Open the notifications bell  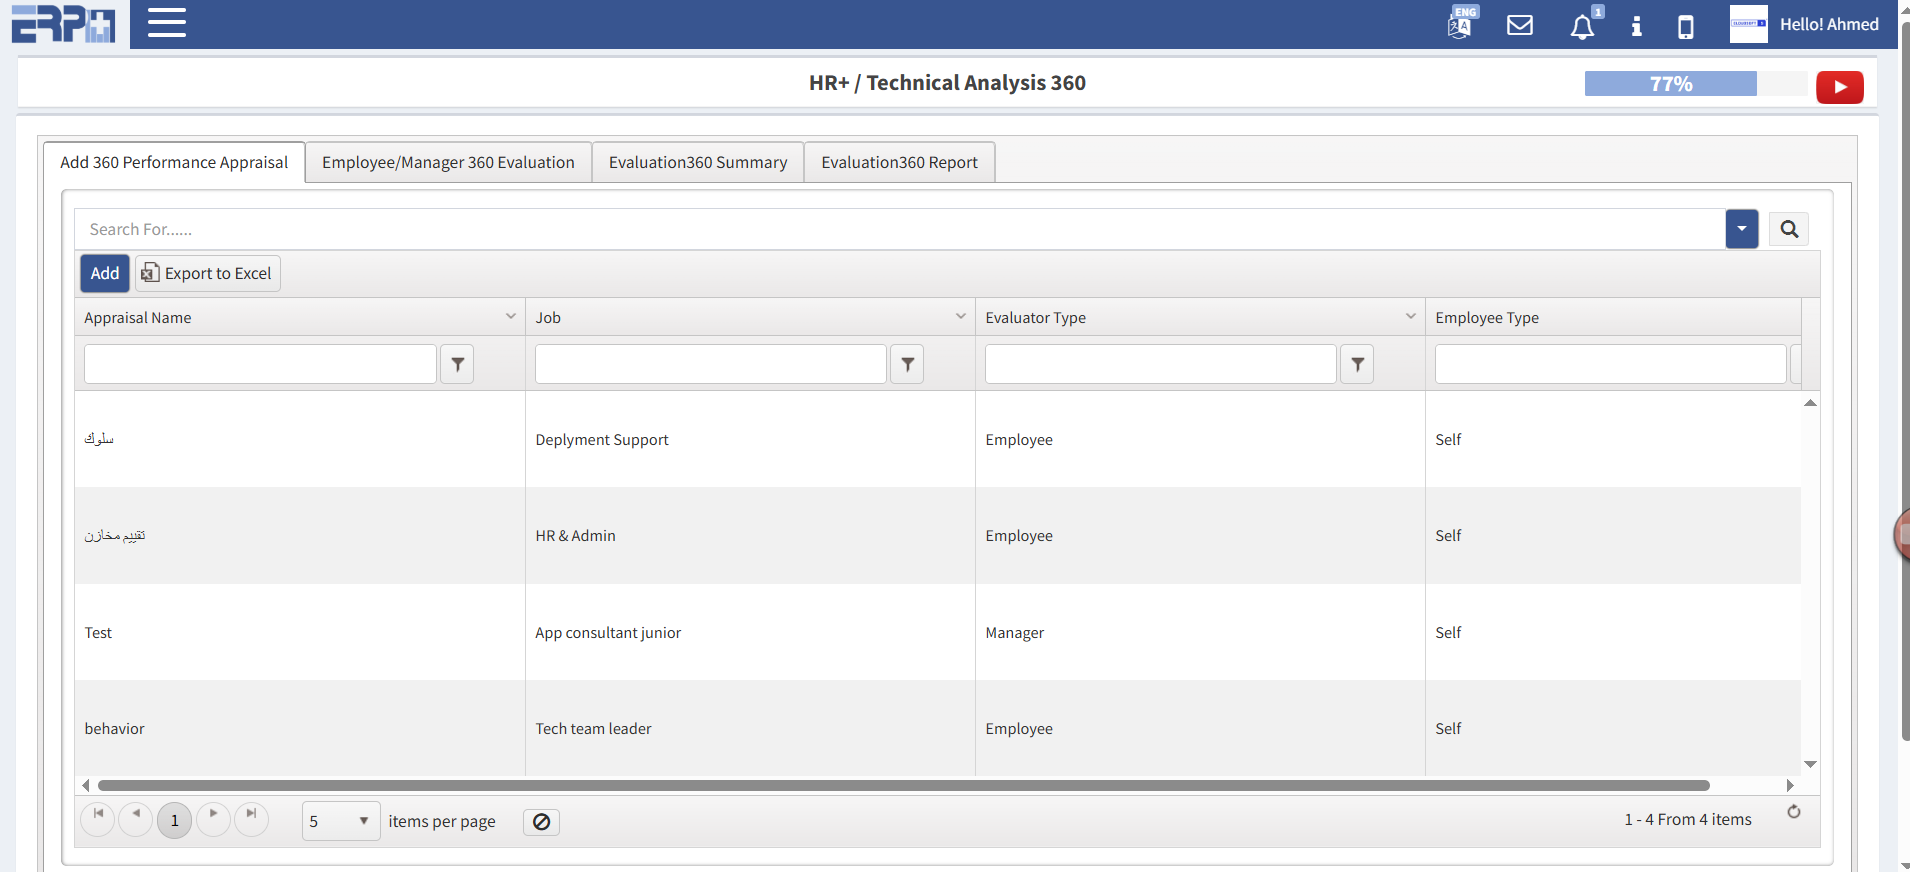pyautogui.click(x=1582, y=26)
